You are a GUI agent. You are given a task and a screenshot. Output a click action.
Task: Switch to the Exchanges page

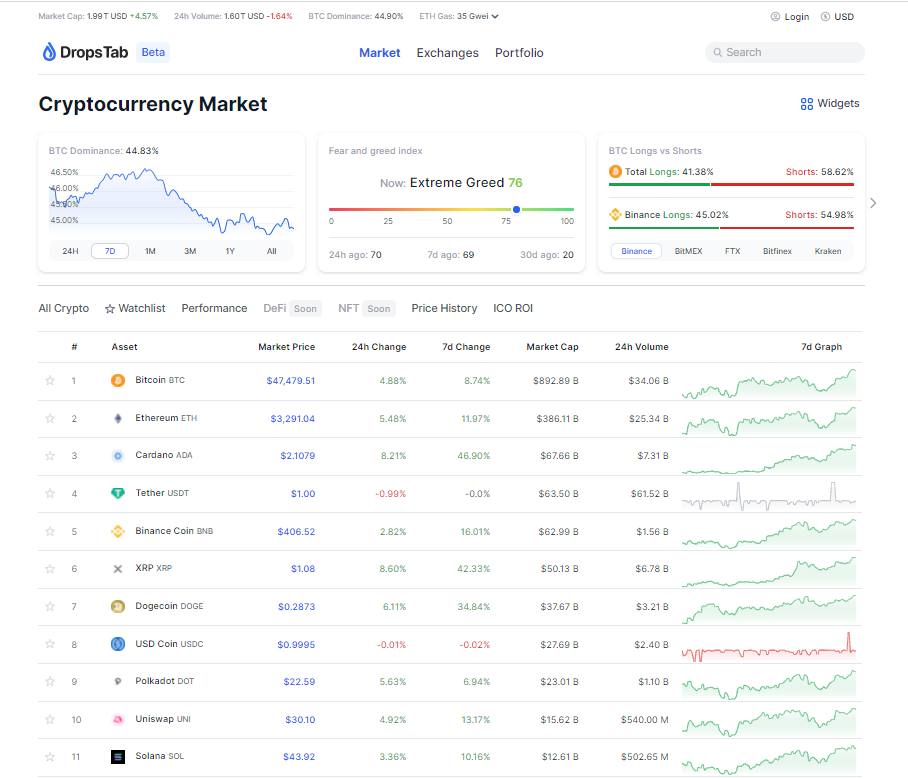(447, 53)
